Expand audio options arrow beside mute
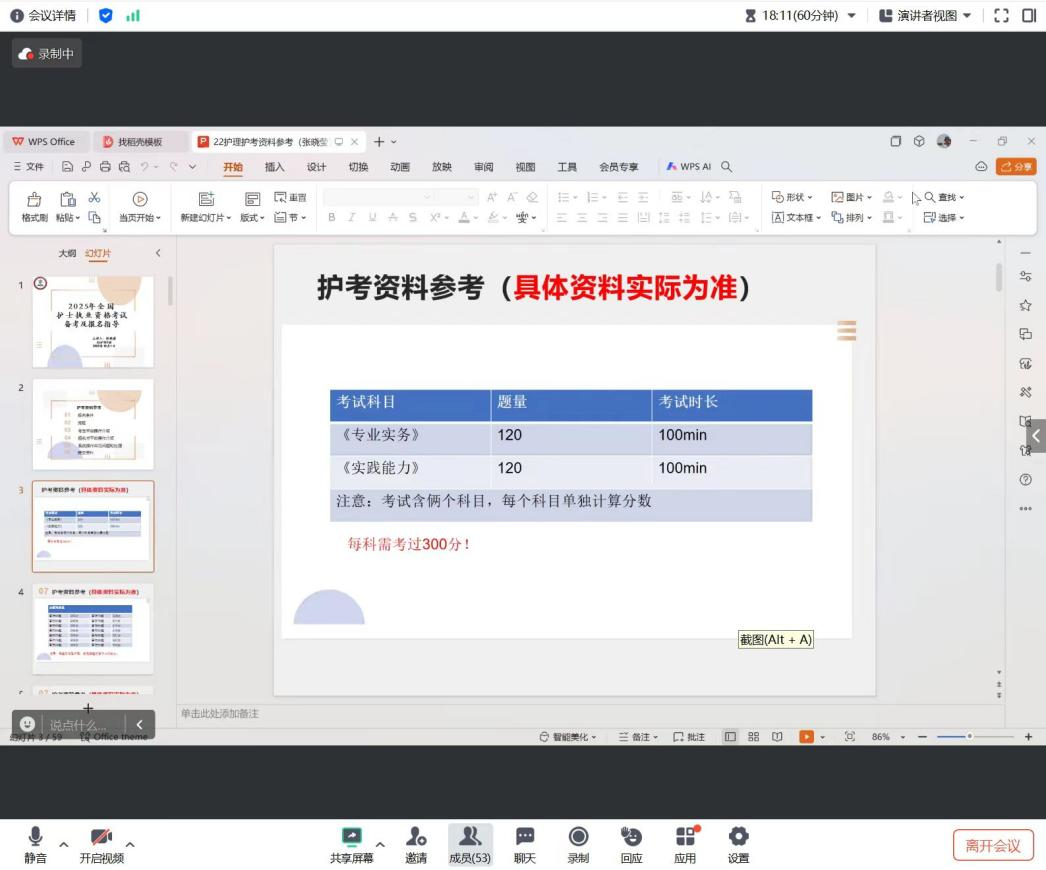 (x=64, y=845)
